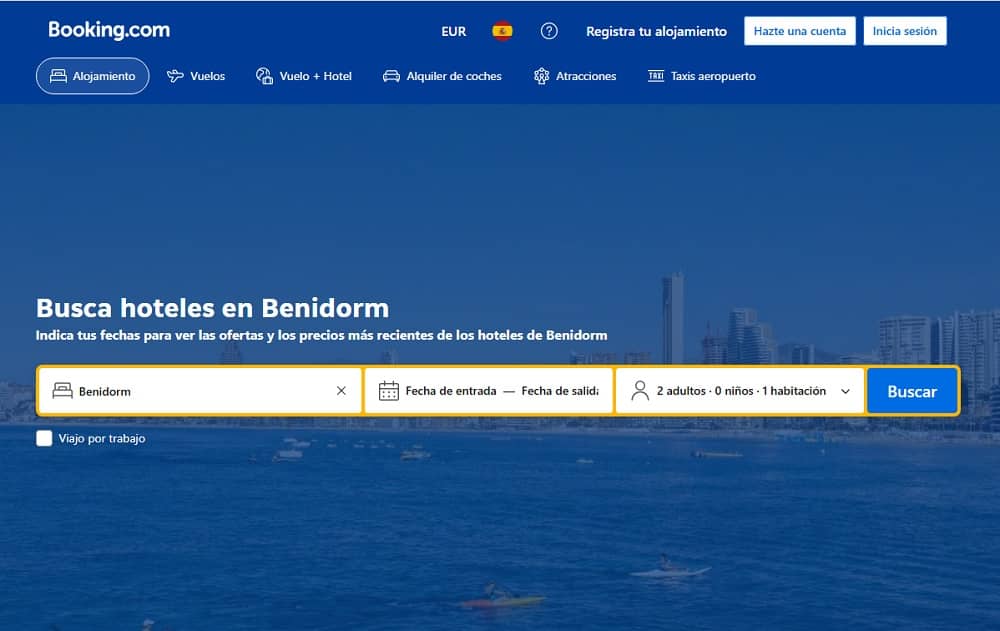Click the 'Viajo por trabajo' label text
The width and height of the screenshot is (1000, 631).
(x=102, y=438)
